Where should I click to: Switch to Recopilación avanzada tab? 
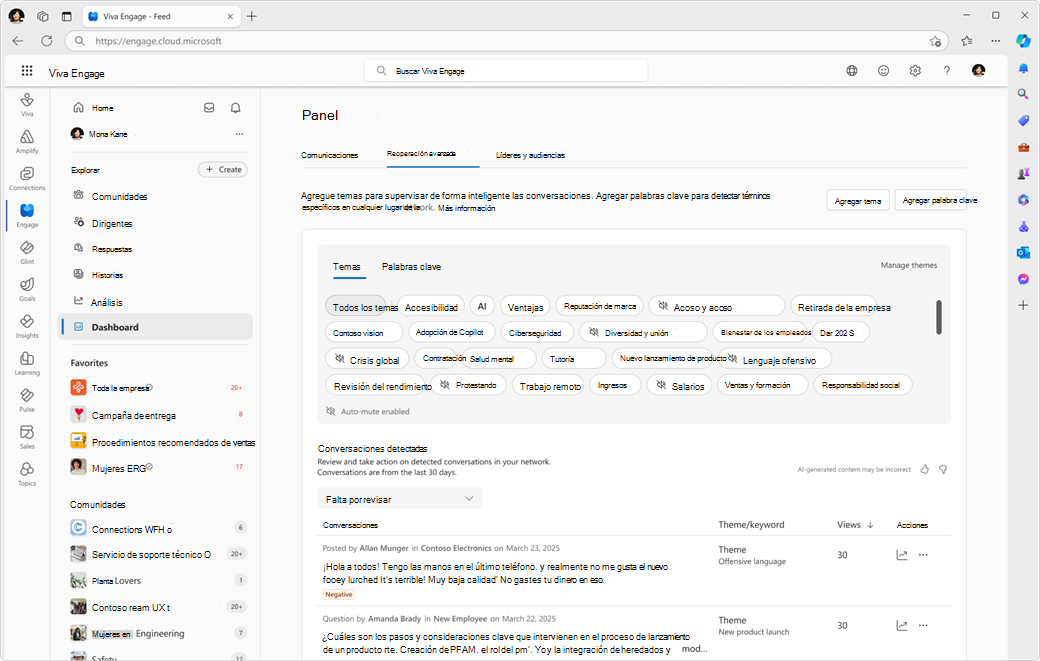click(x=422, y=154)
